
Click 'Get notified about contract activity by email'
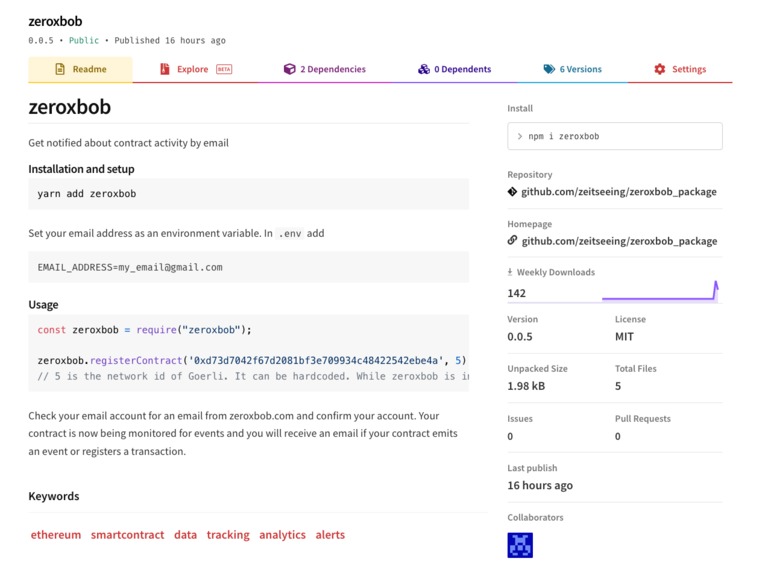click(128, 143)
